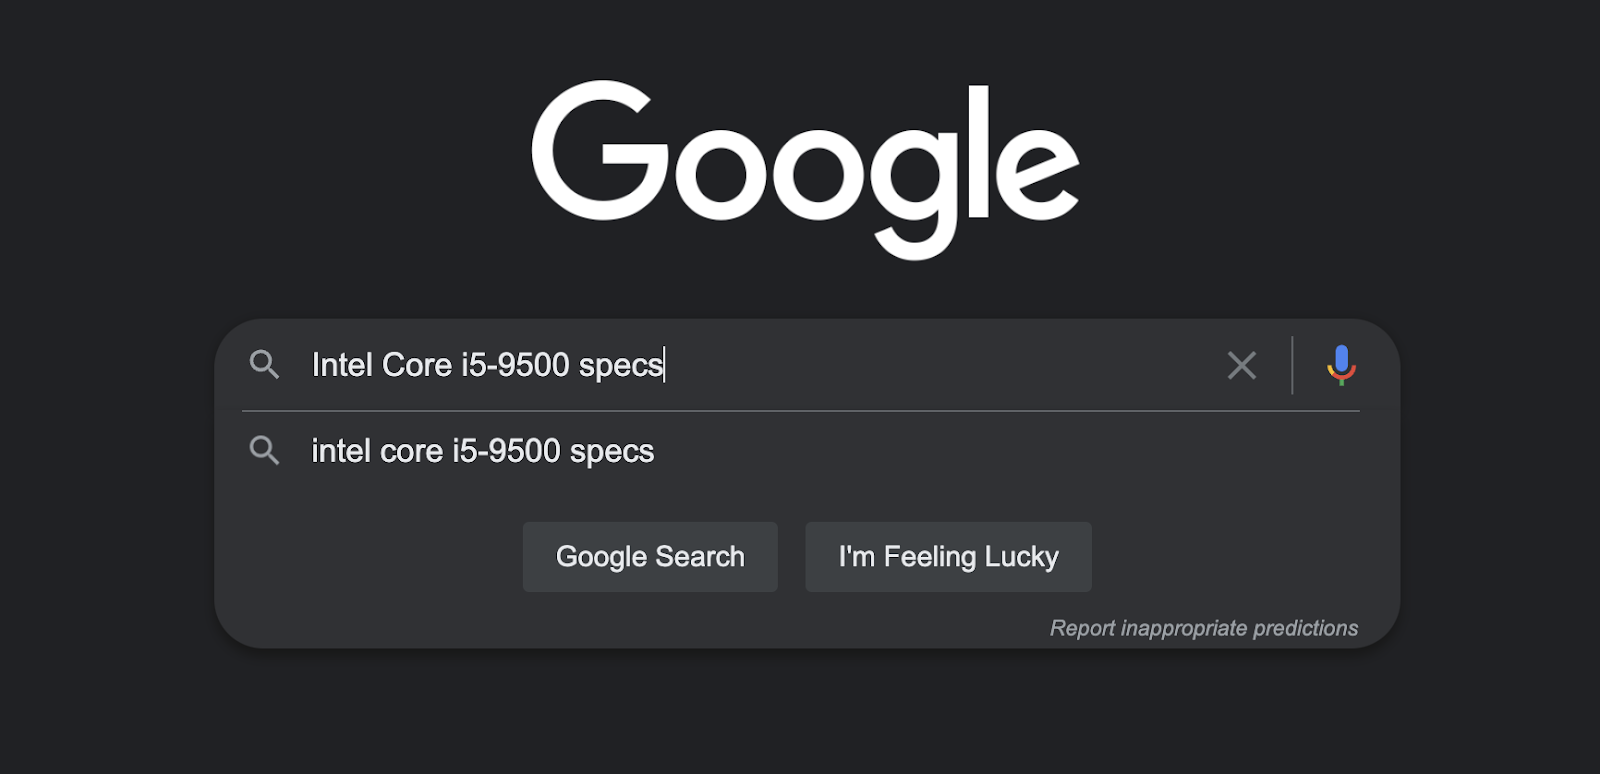Place cursor on "i5-9500" in typed query

514,365
